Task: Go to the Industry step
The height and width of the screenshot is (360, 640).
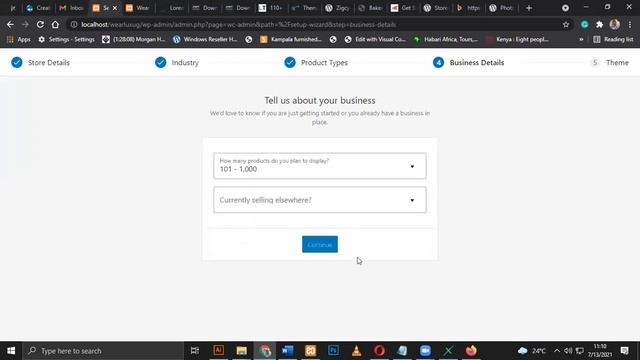Action: point(177,62)
